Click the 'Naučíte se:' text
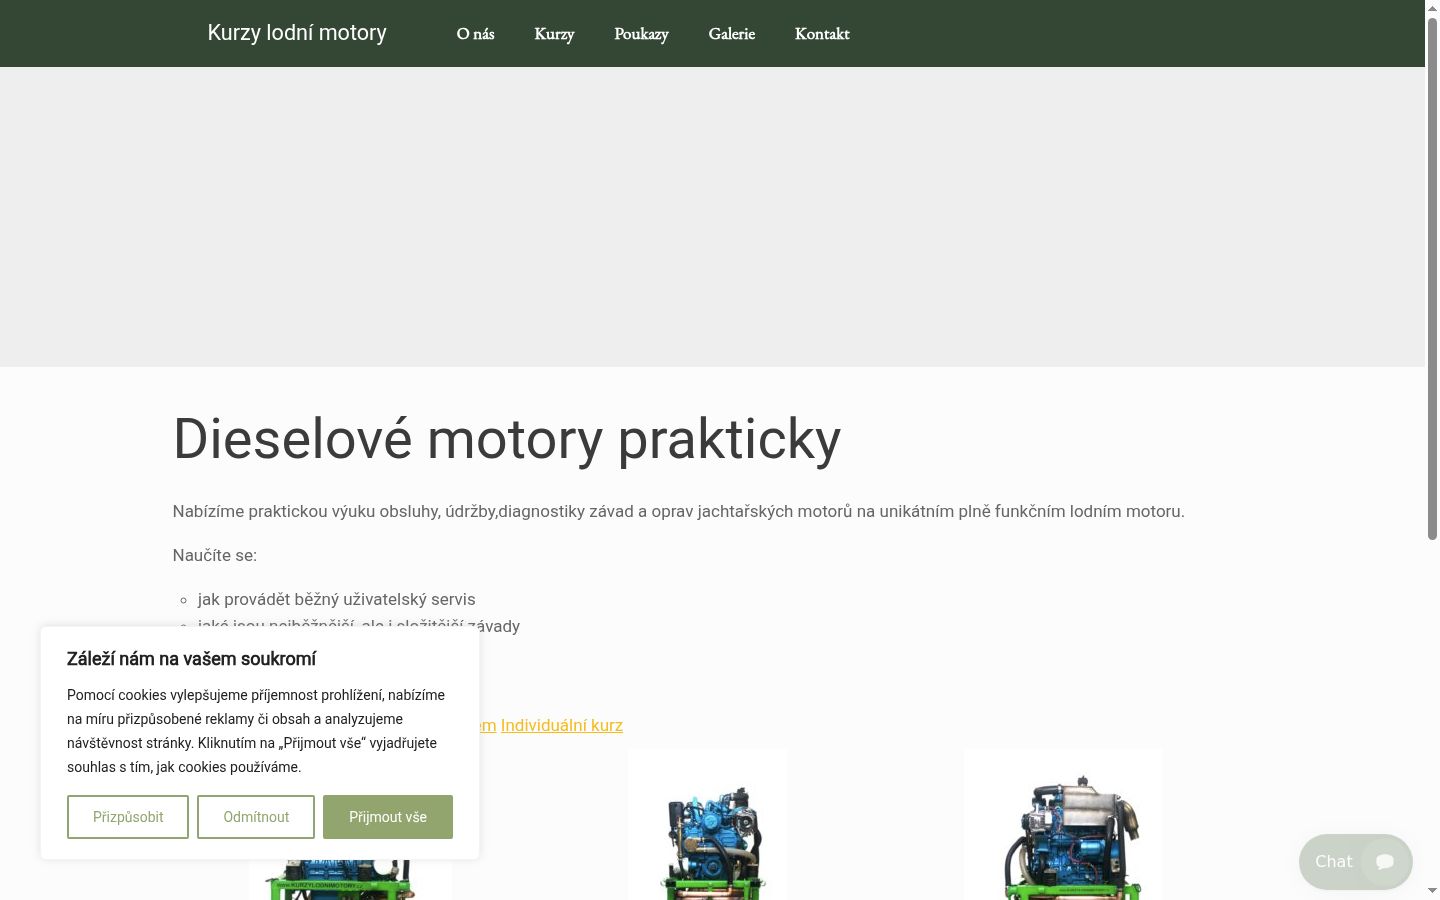Screen dimensions: 1440x900 coord(215,555)
